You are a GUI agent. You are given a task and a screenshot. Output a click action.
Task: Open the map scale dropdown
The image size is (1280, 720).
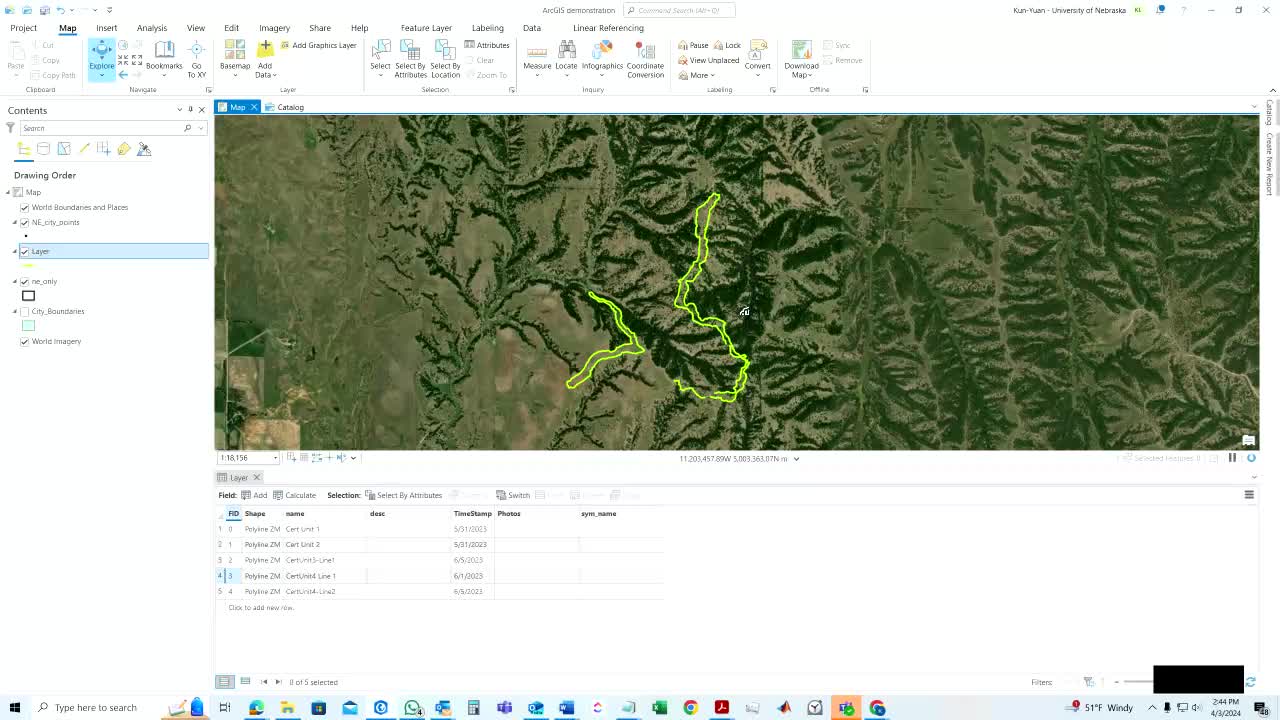276,458
